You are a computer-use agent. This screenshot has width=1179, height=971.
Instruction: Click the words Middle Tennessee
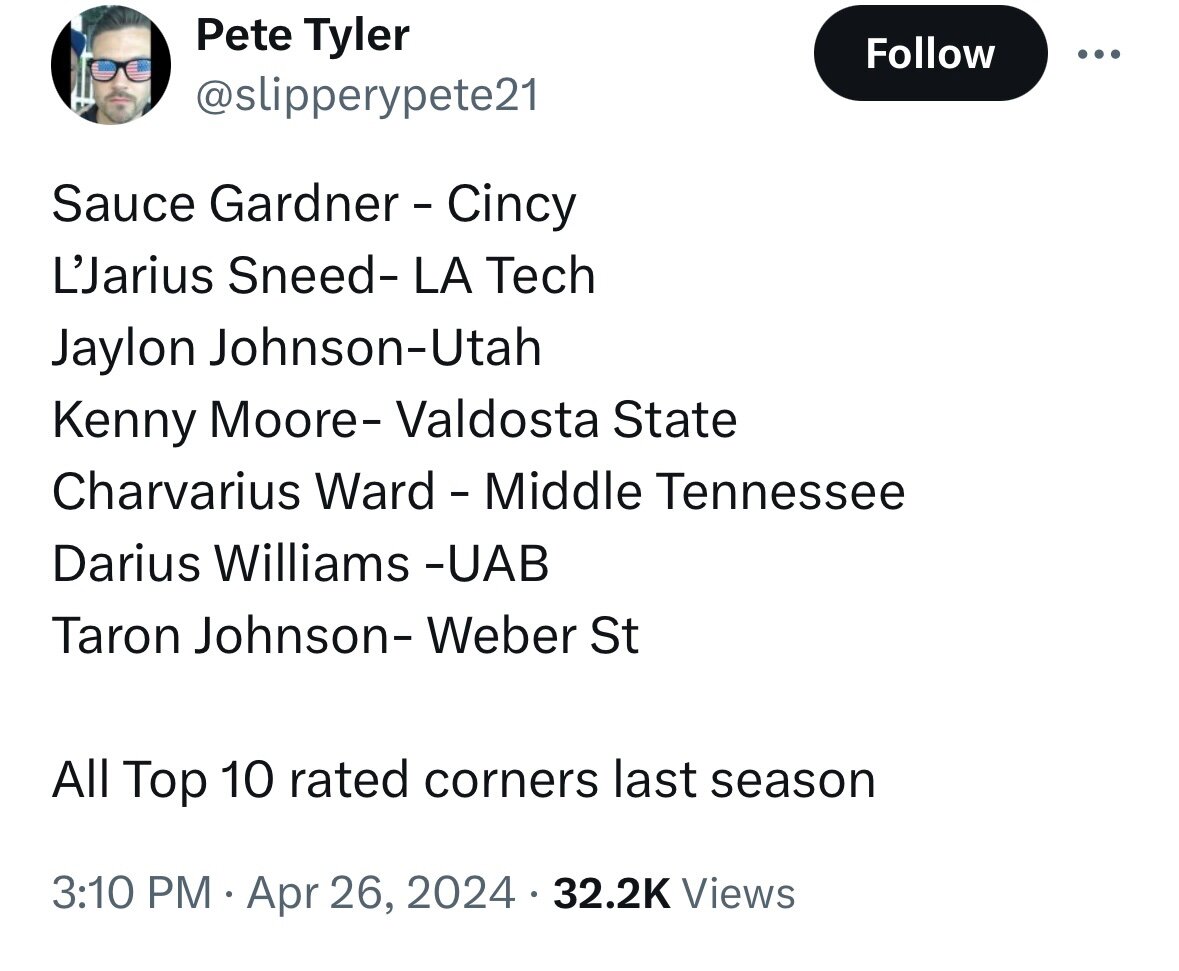pos(695,492)
